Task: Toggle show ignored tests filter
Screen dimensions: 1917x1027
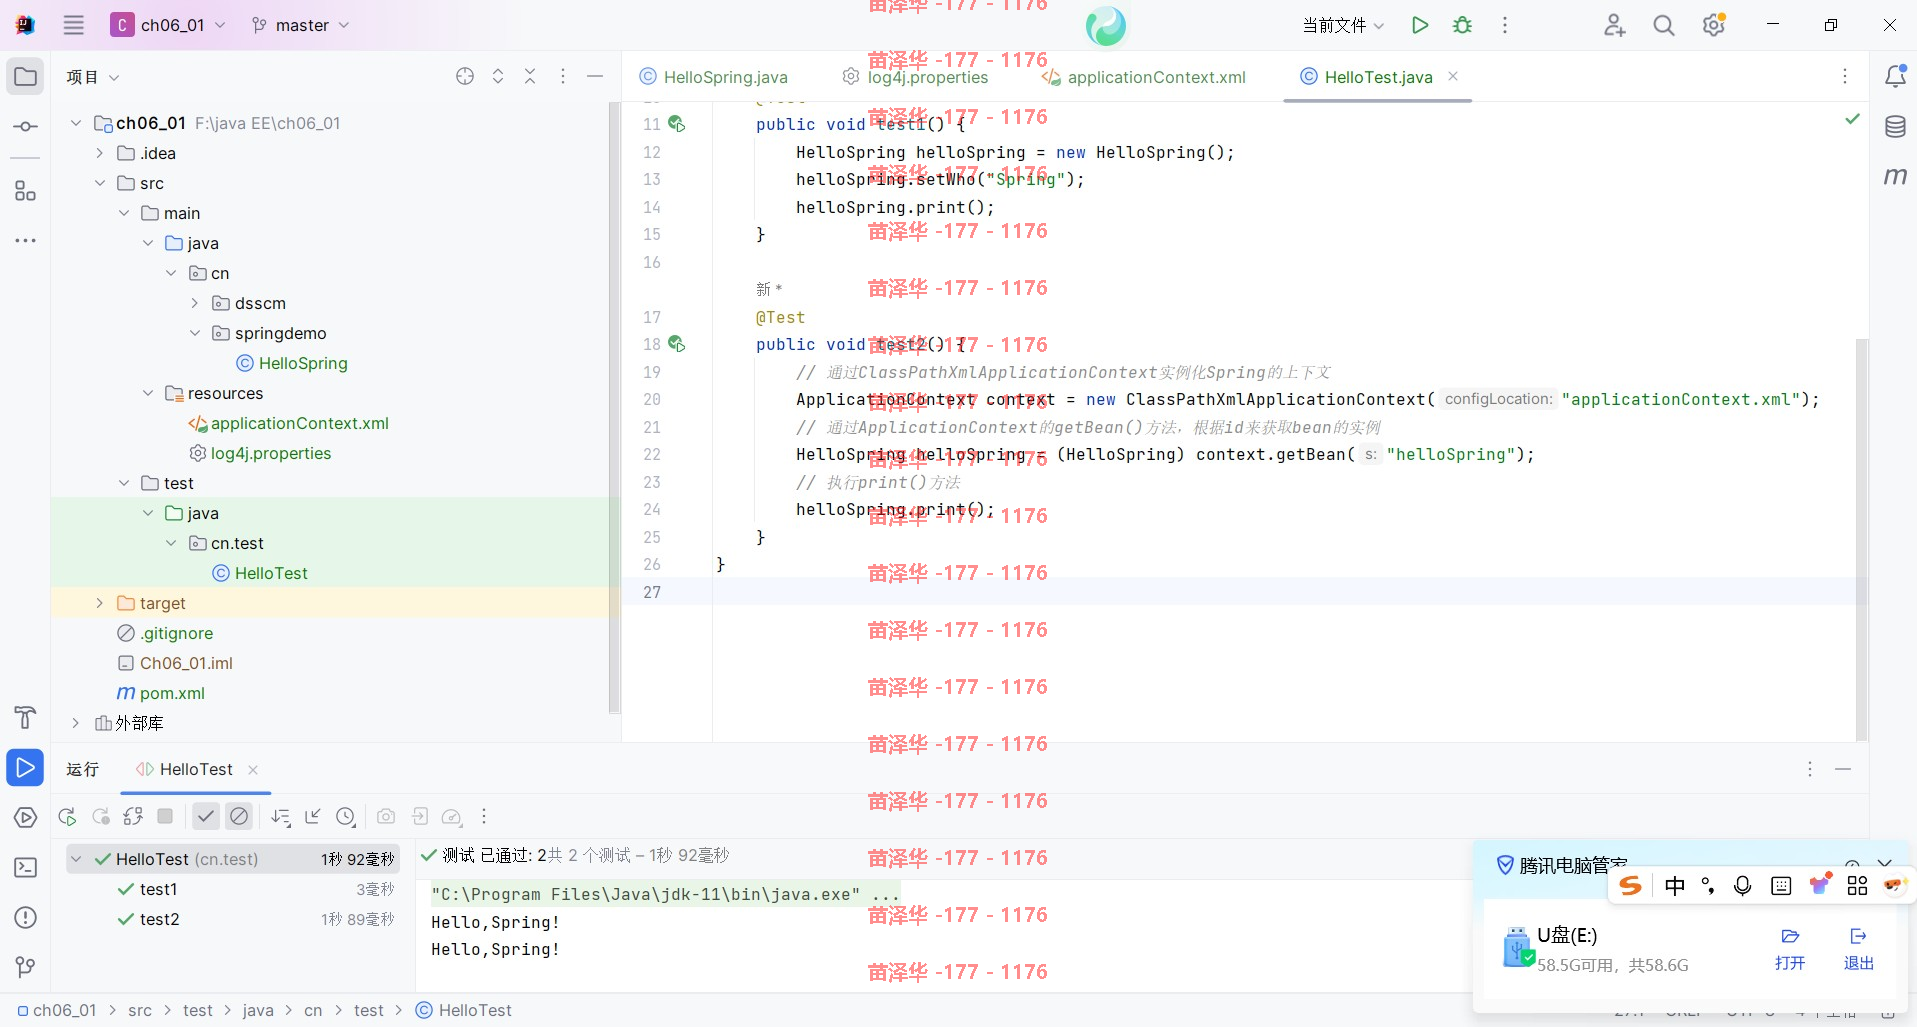Action: click(239, 817)
